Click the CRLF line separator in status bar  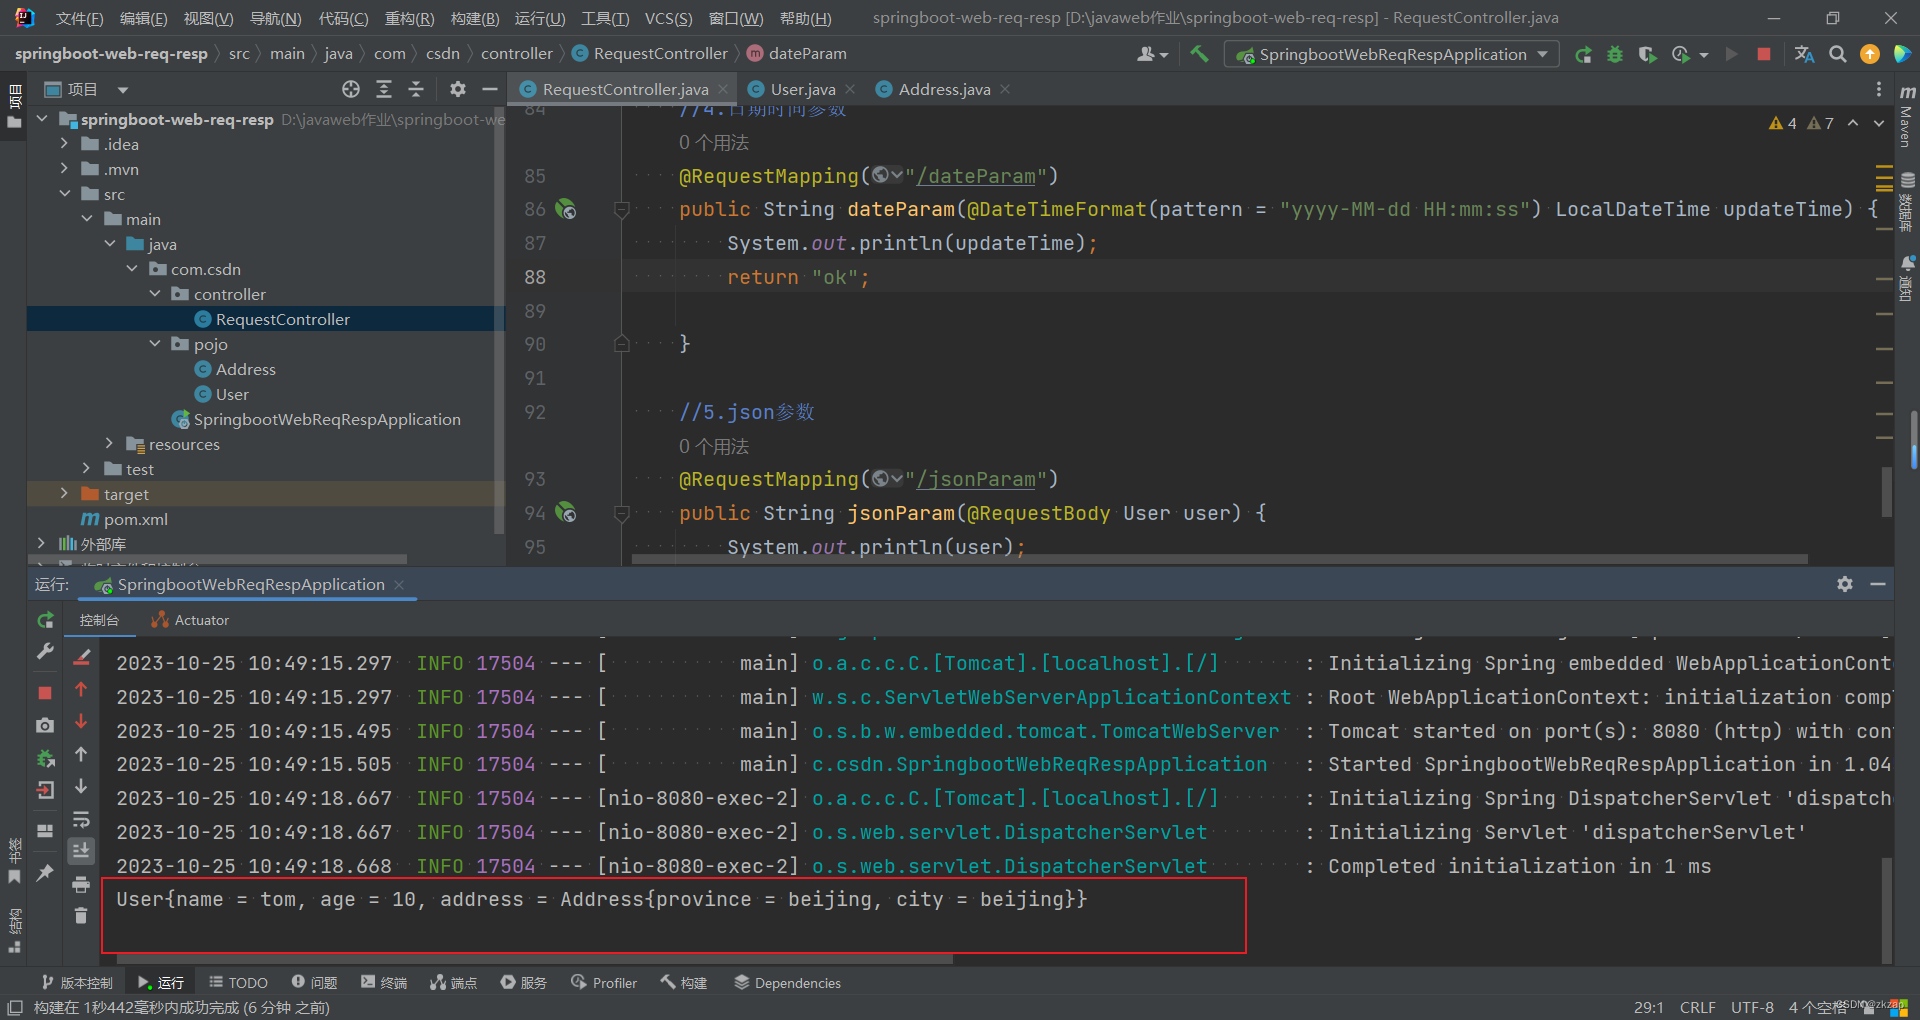(x=1697, y=1008)
